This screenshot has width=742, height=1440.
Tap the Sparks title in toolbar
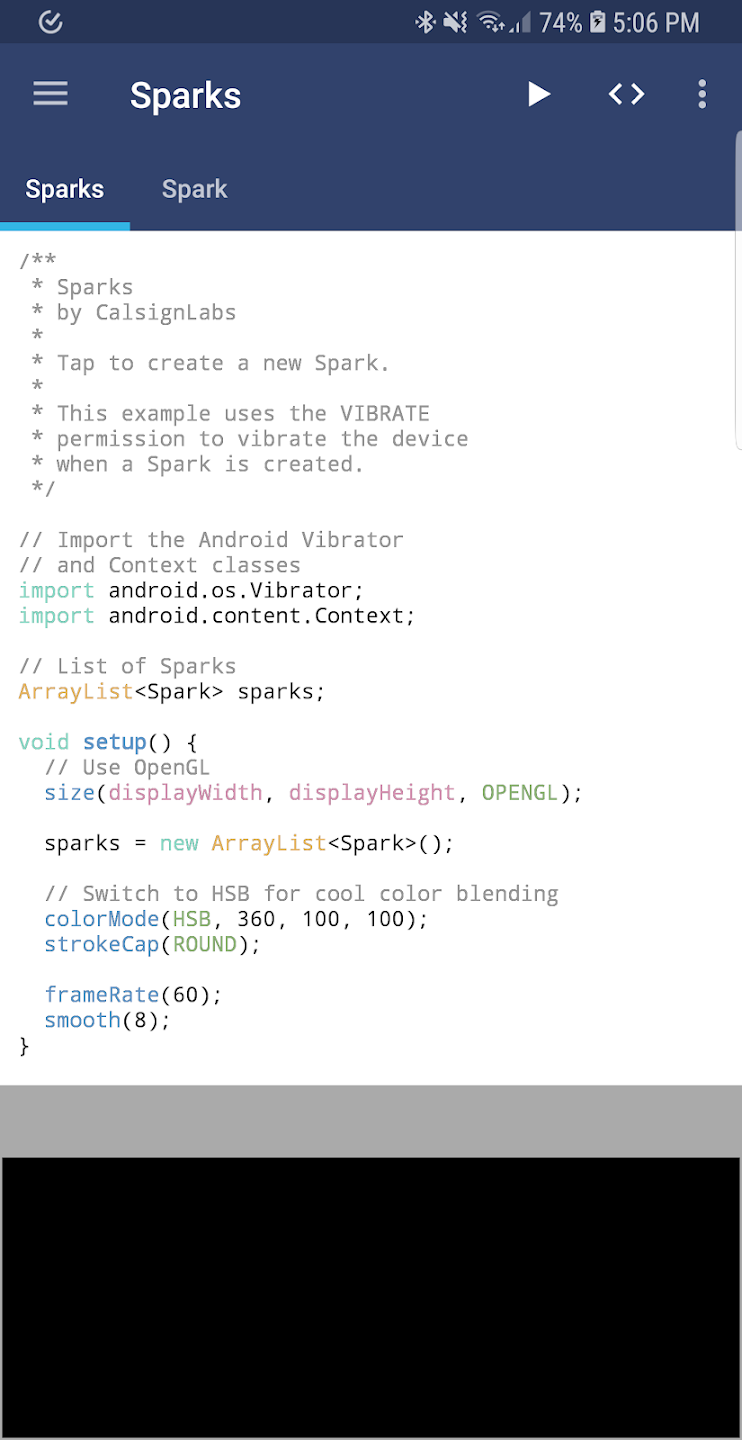[x=185, y=96]
